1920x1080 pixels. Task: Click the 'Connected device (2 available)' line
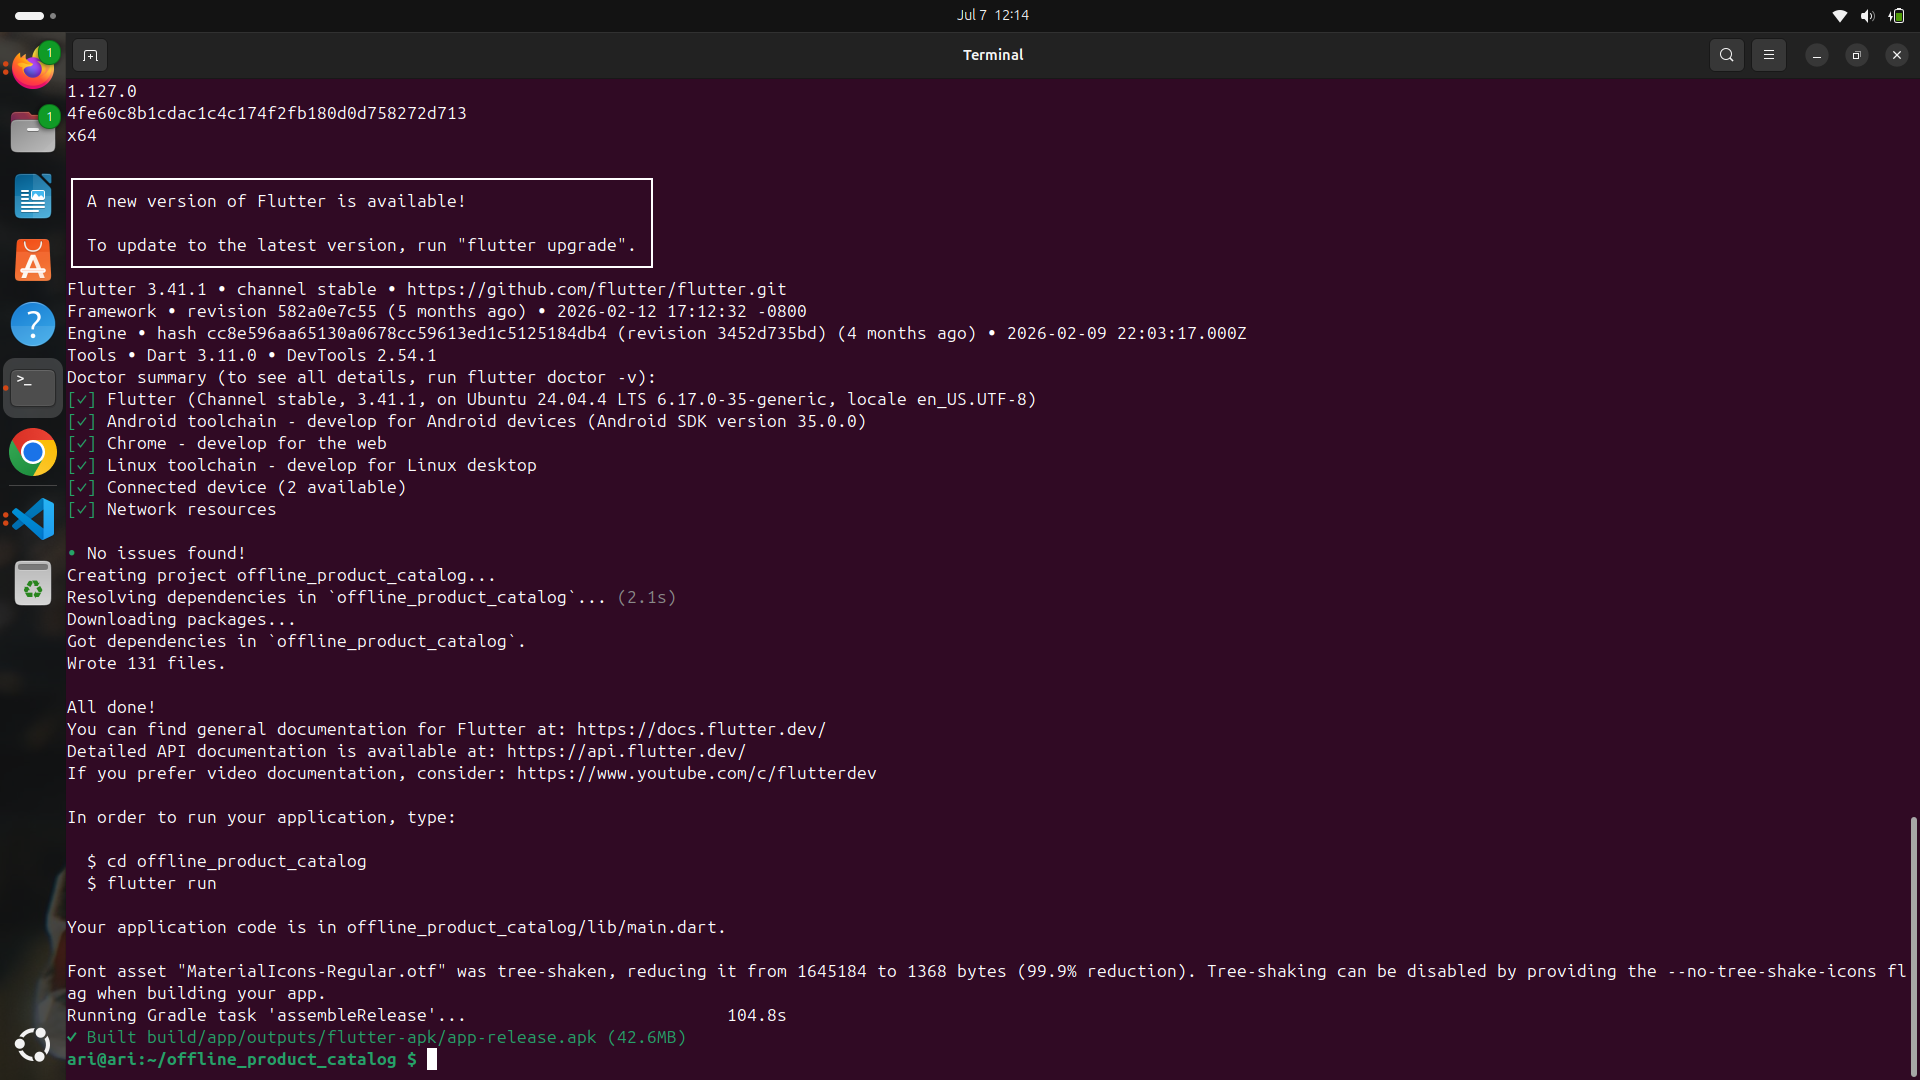(x=237, y=487)
